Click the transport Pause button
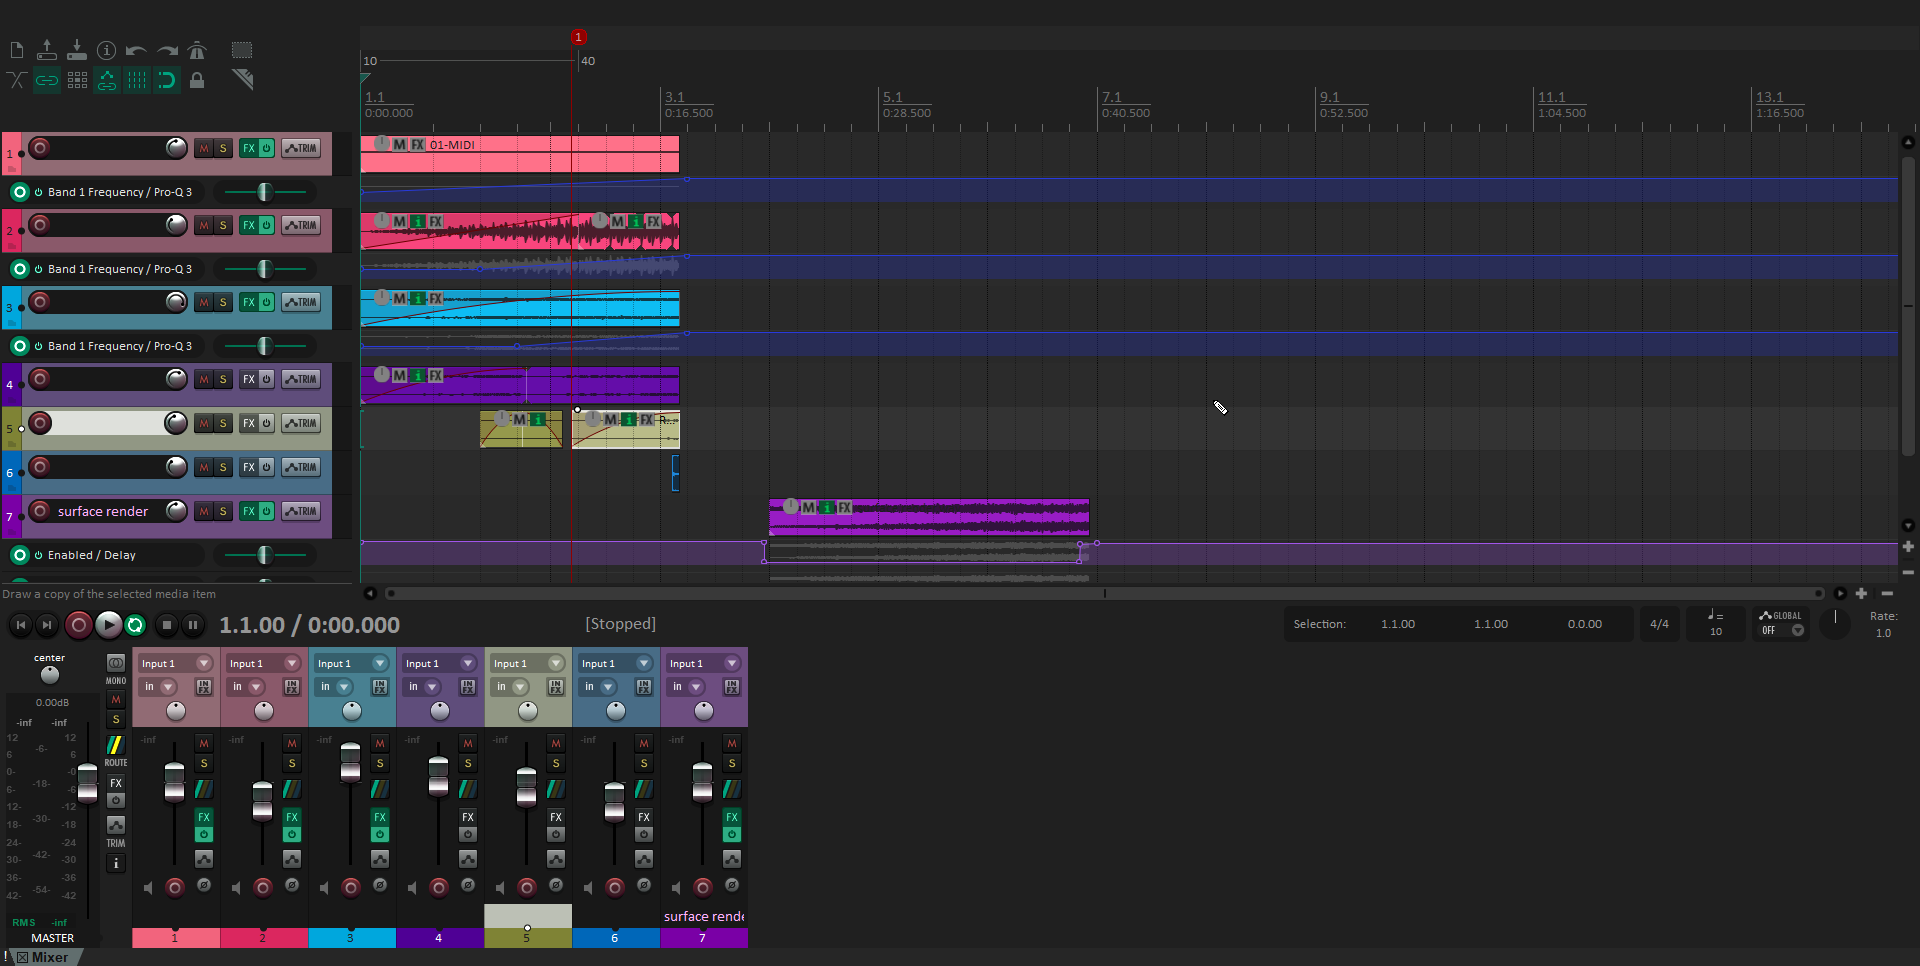The height and width of the screenshot is (966, 1920). click(193, 625)
